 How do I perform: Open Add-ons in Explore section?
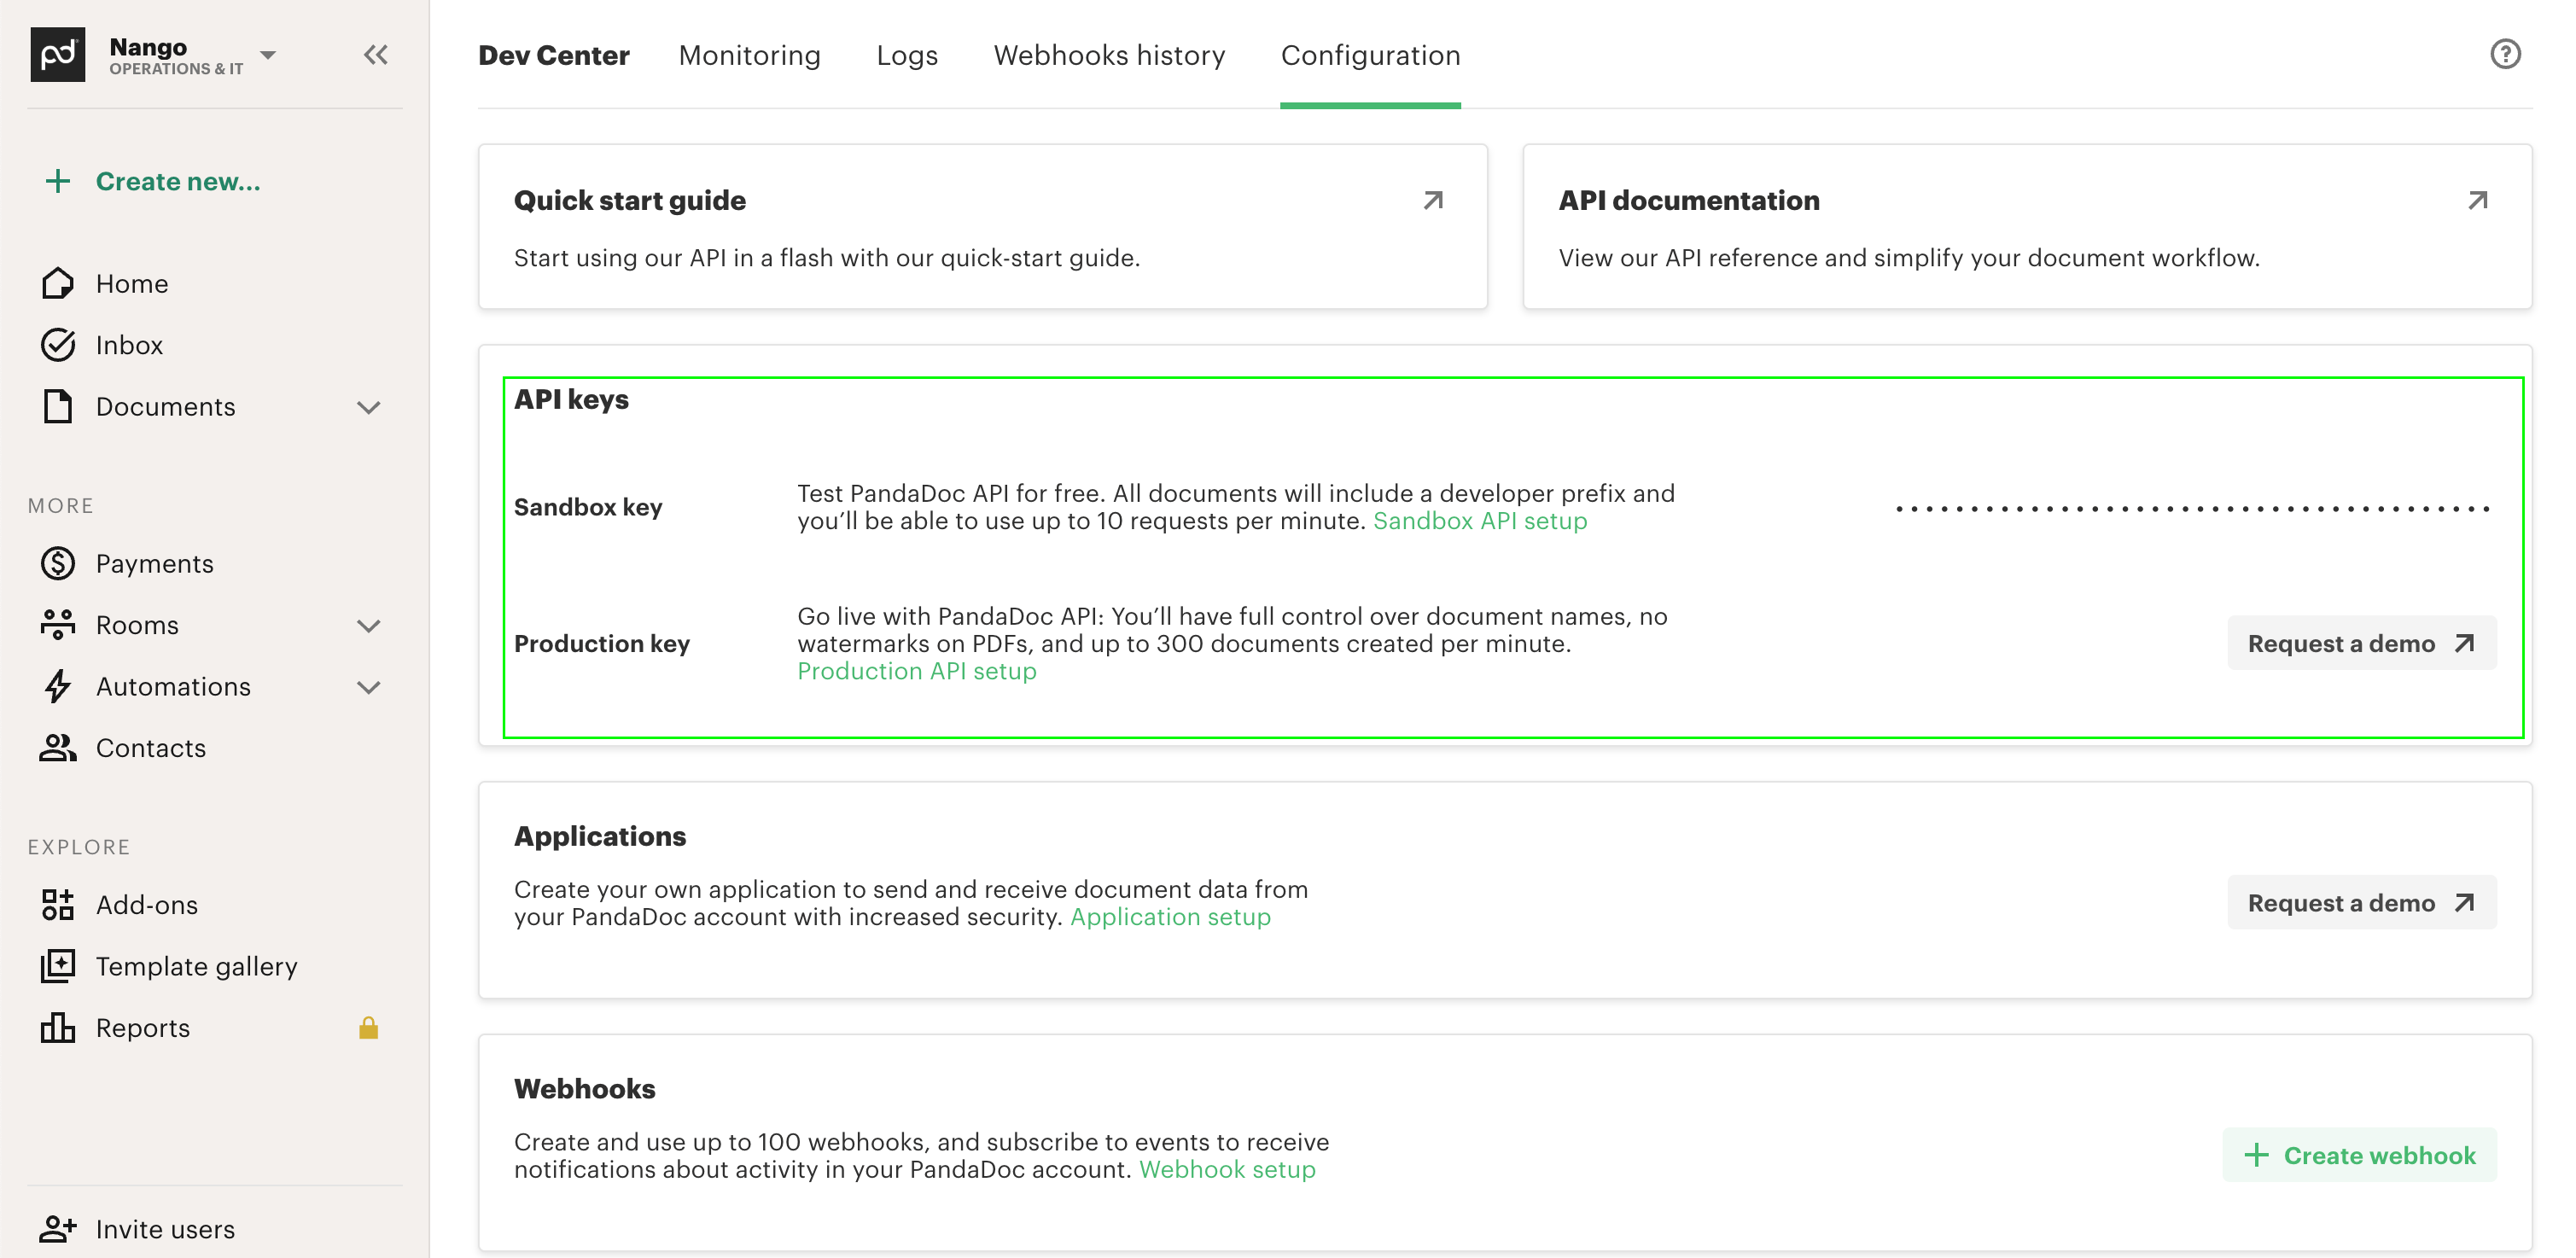[146, 905]
